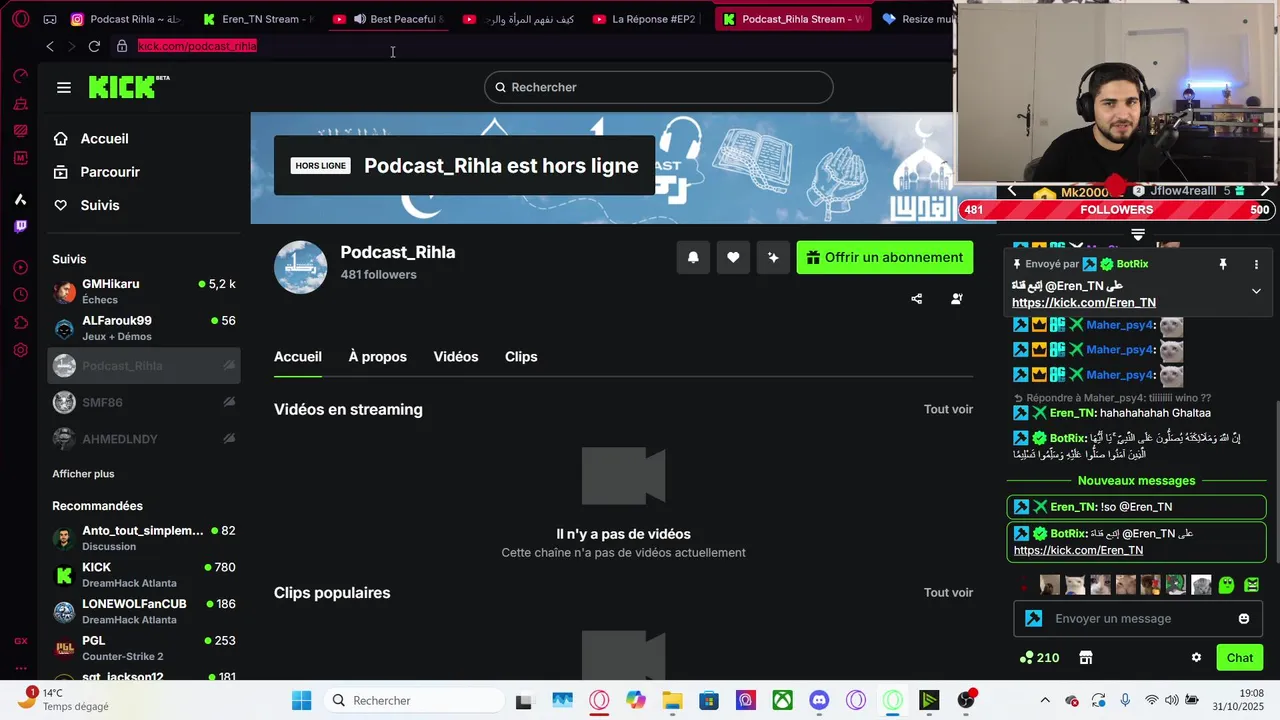Open LONEWOLFanCUB recommended channel
Screen dimensions: 1280x720
tap(144, 611)
